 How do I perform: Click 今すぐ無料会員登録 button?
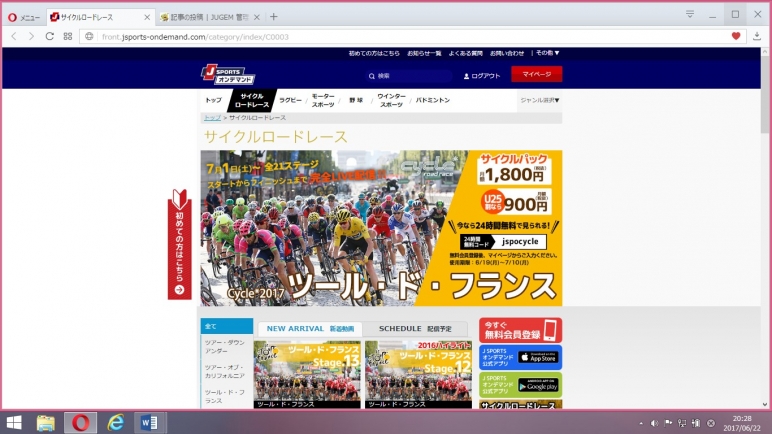point(520,330)
